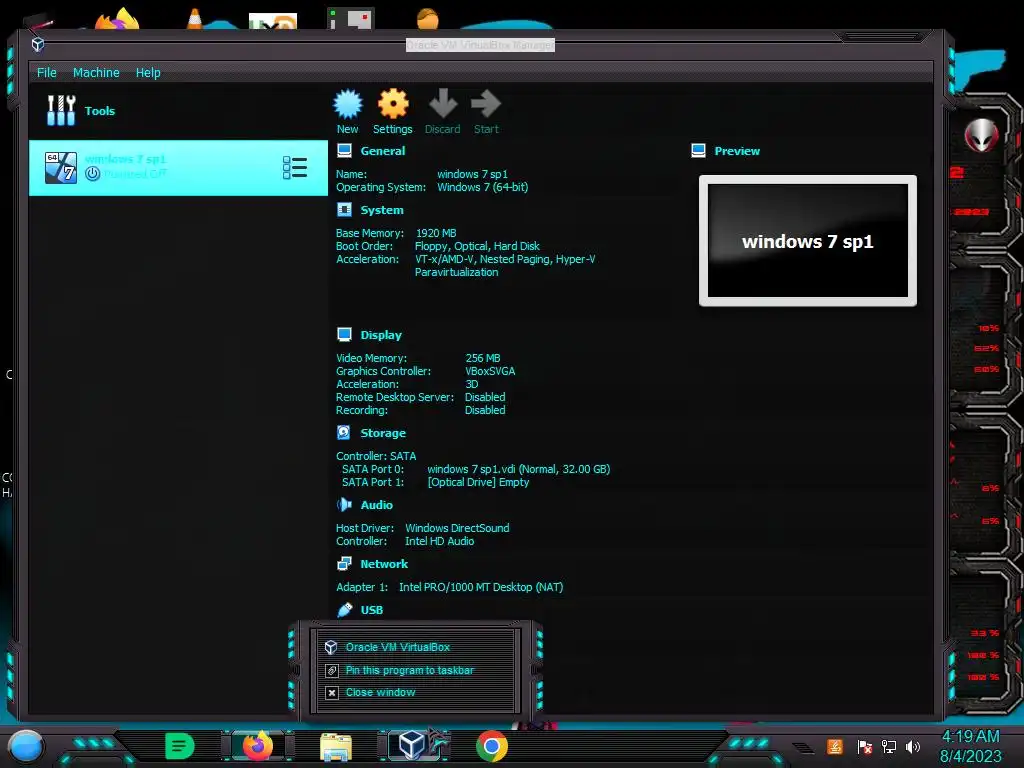
Task: Open the Settings gear for the VM
Action: pos(392,104)
